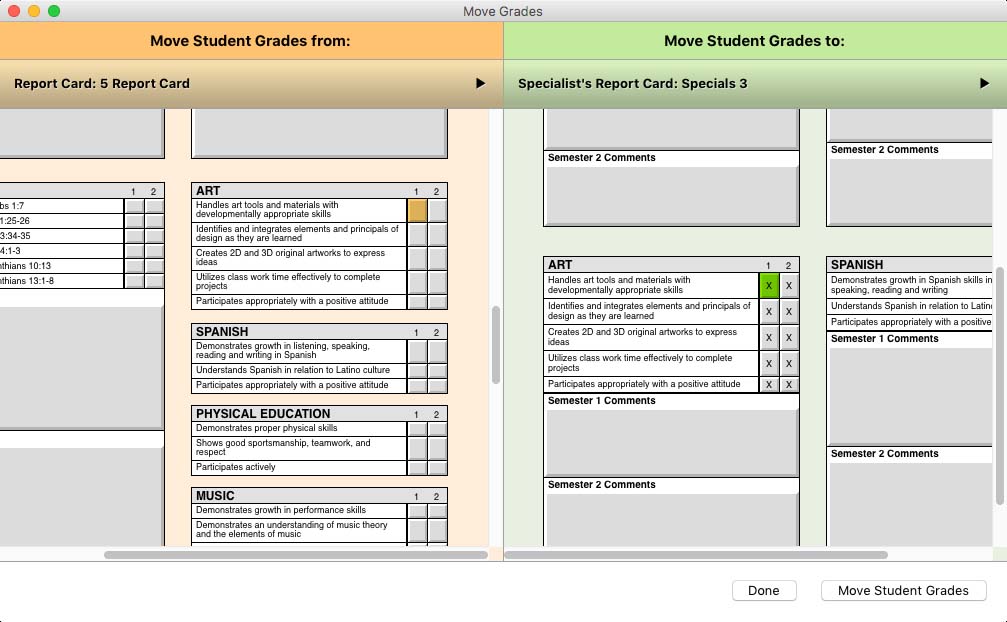Click the grade cell for 'Demonstrates growth in performance skills' under MUSIC
Screen dimensions: 1007x622
point(419,509)
